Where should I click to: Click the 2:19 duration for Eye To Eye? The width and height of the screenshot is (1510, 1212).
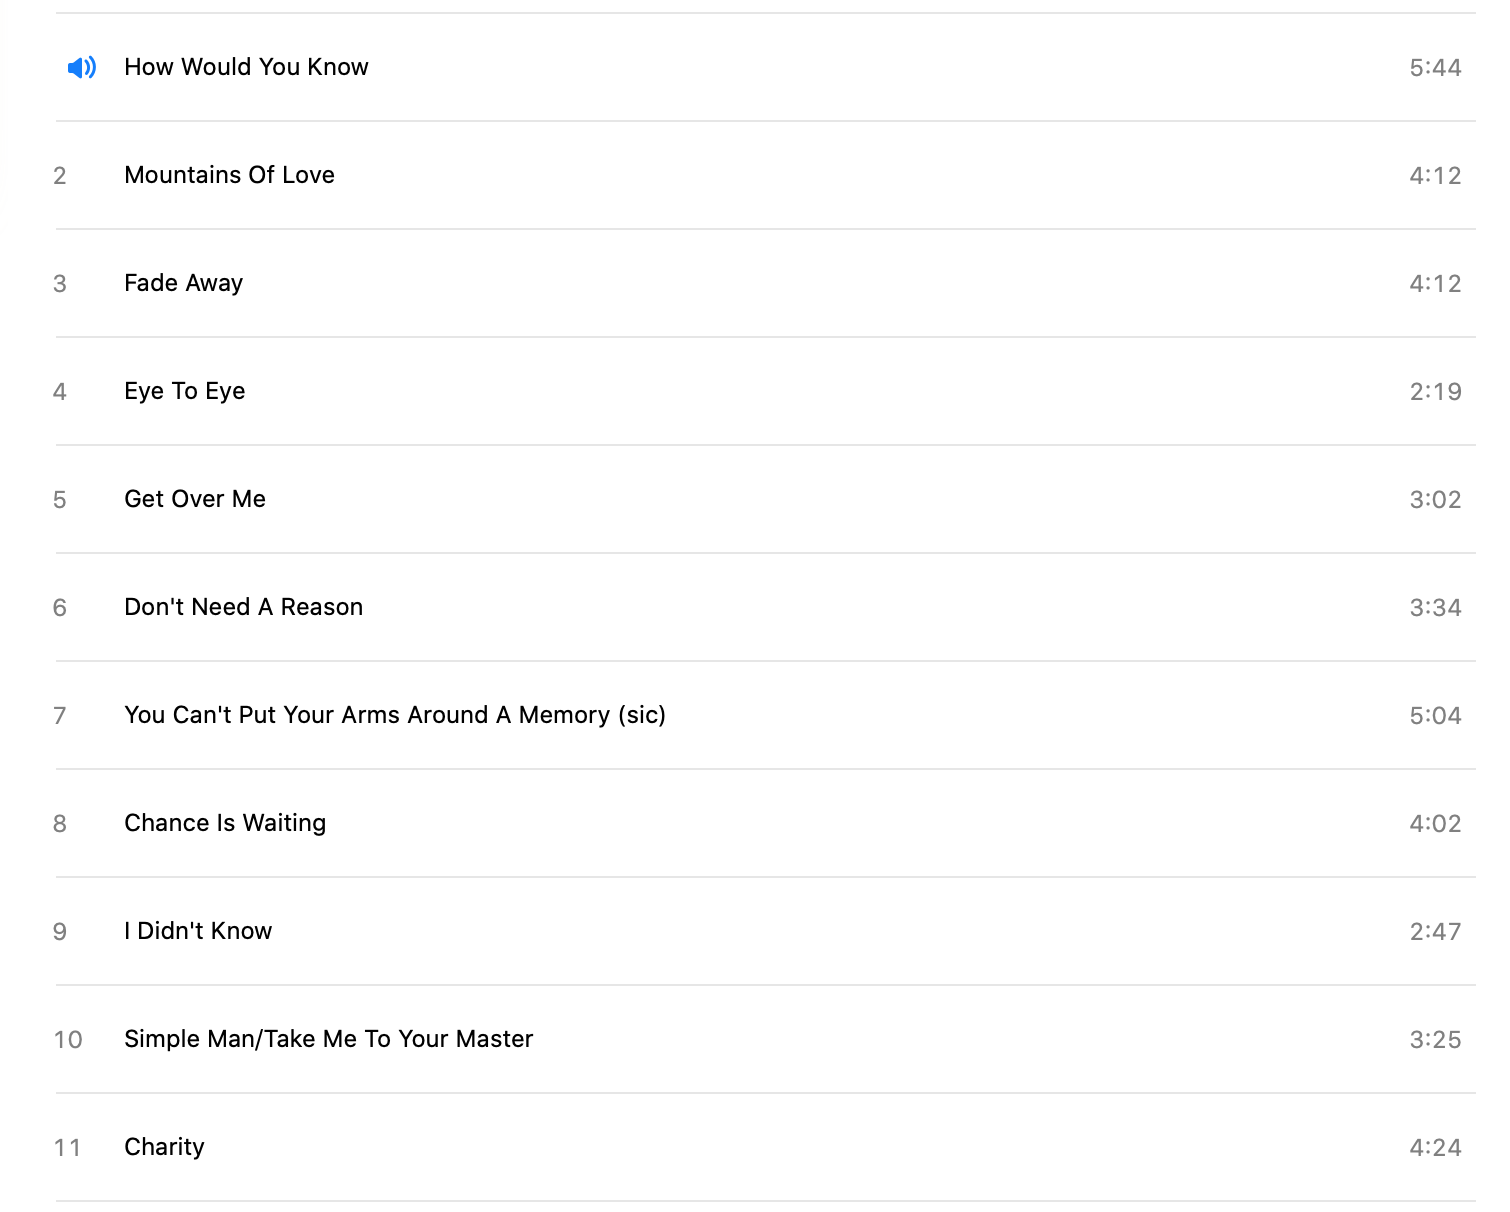1435,392
